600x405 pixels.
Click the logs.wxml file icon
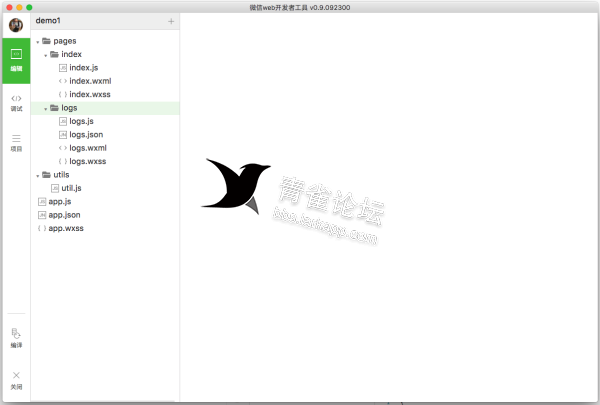coord(63,148)
